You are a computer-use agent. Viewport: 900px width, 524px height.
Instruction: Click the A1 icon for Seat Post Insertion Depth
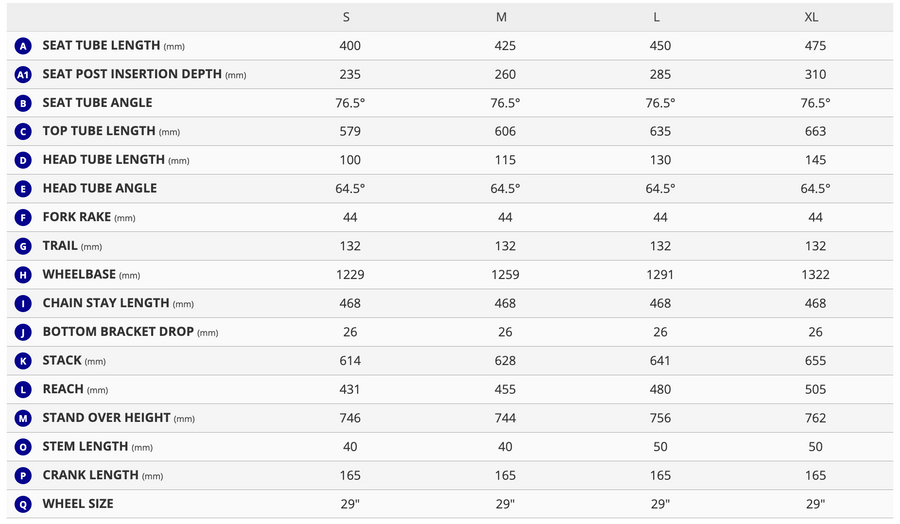tap(23, 75)
